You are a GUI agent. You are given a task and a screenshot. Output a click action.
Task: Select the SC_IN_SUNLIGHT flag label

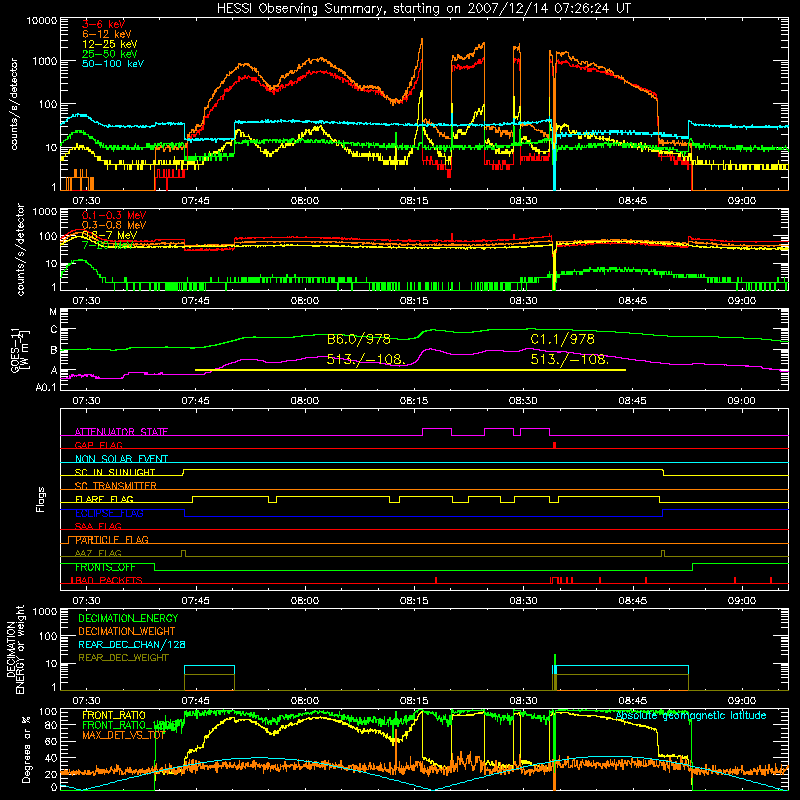pyautogui.click(x=115, y=472)
